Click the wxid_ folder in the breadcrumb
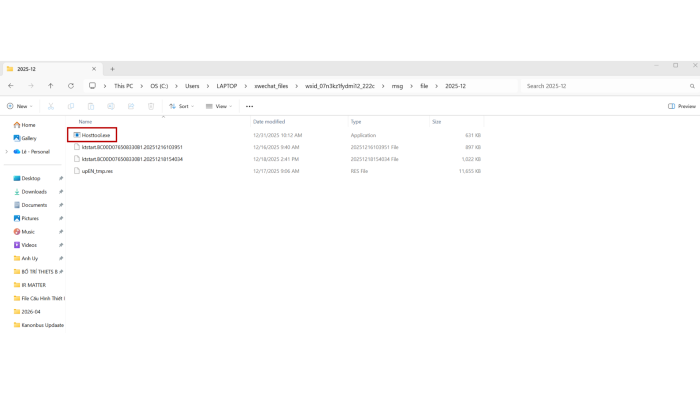The image size is (700, 394). coord(340,86)
